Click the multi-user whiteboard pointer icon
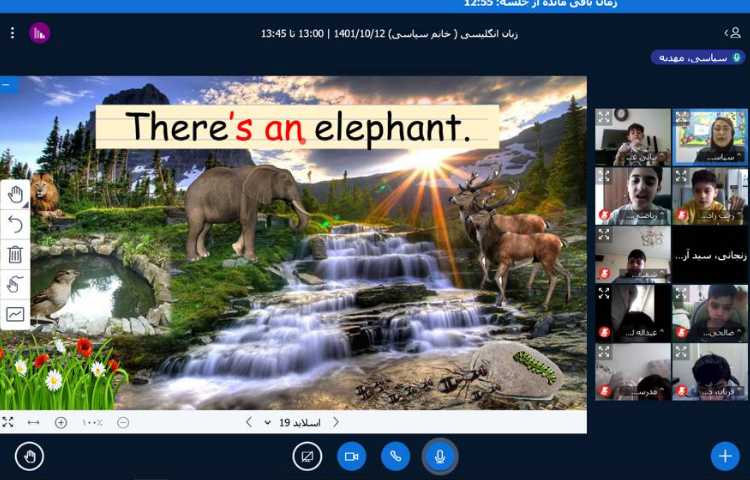The width and height of the screenshot is (750, 480). [x=15, y=284]
